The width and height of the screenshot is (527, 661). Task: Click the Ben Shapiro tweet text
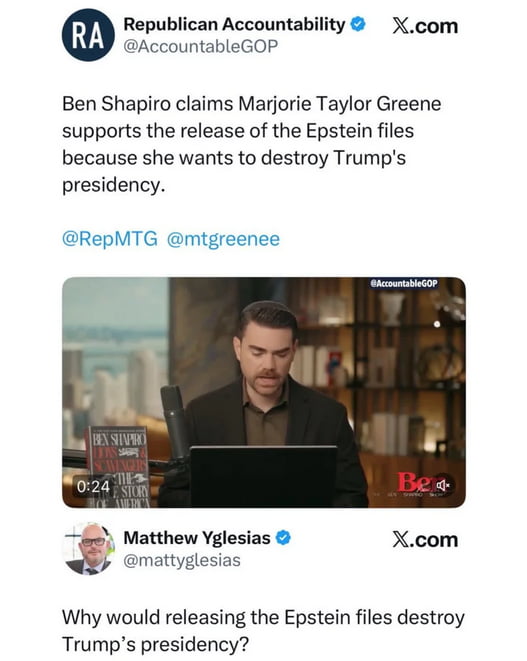coord(252,144)
